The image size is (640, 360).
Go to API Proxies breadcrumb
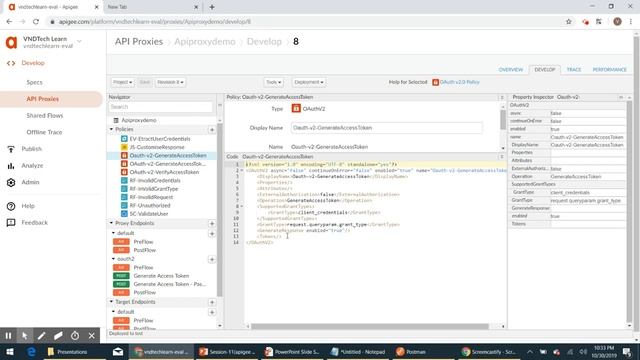point(139,42)
